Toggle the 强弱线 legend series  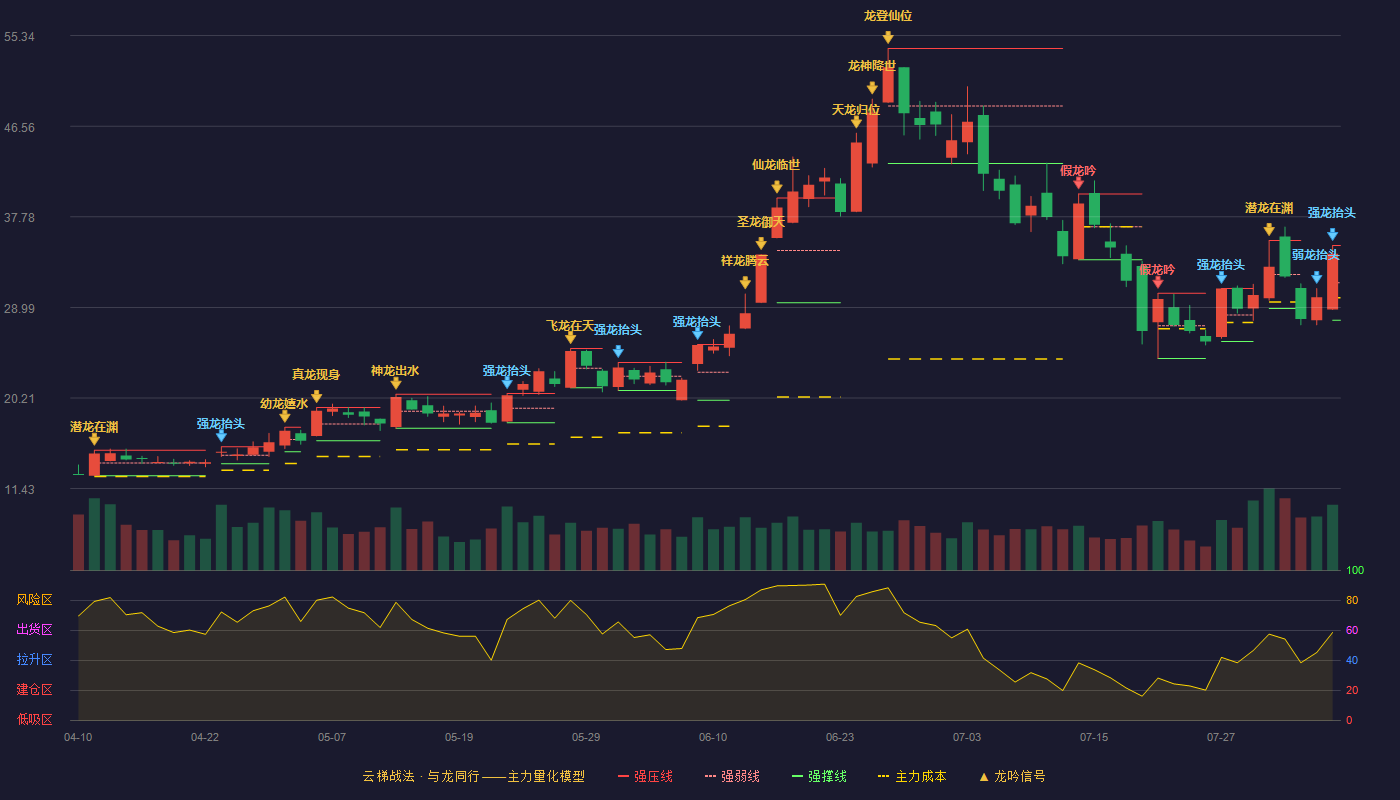pos(732,776)
